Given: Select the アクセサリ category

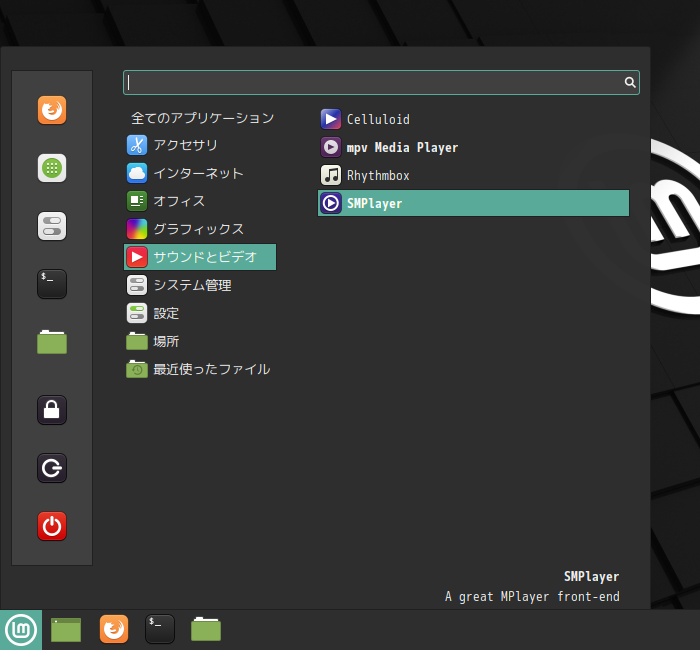Looking at the screenshot, I should [200, 145].
